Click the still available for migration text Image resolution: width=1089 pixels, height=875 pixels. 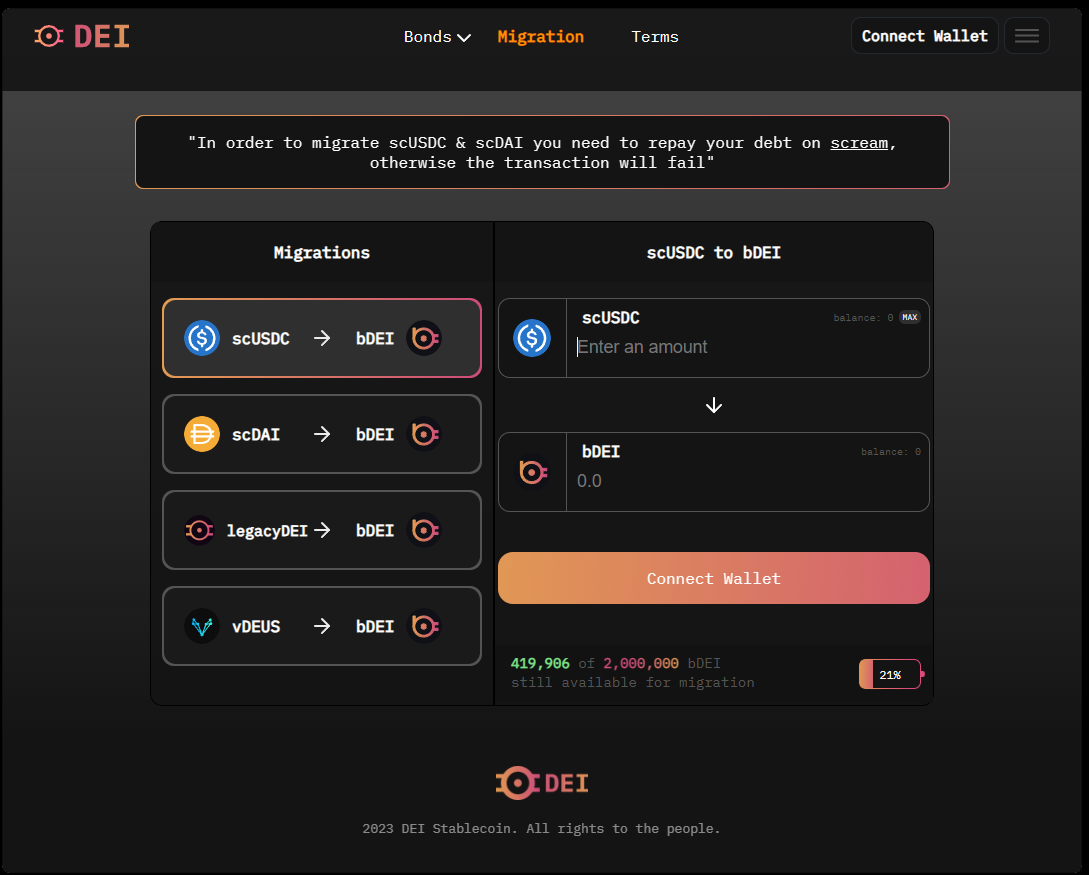coord(632,683)
